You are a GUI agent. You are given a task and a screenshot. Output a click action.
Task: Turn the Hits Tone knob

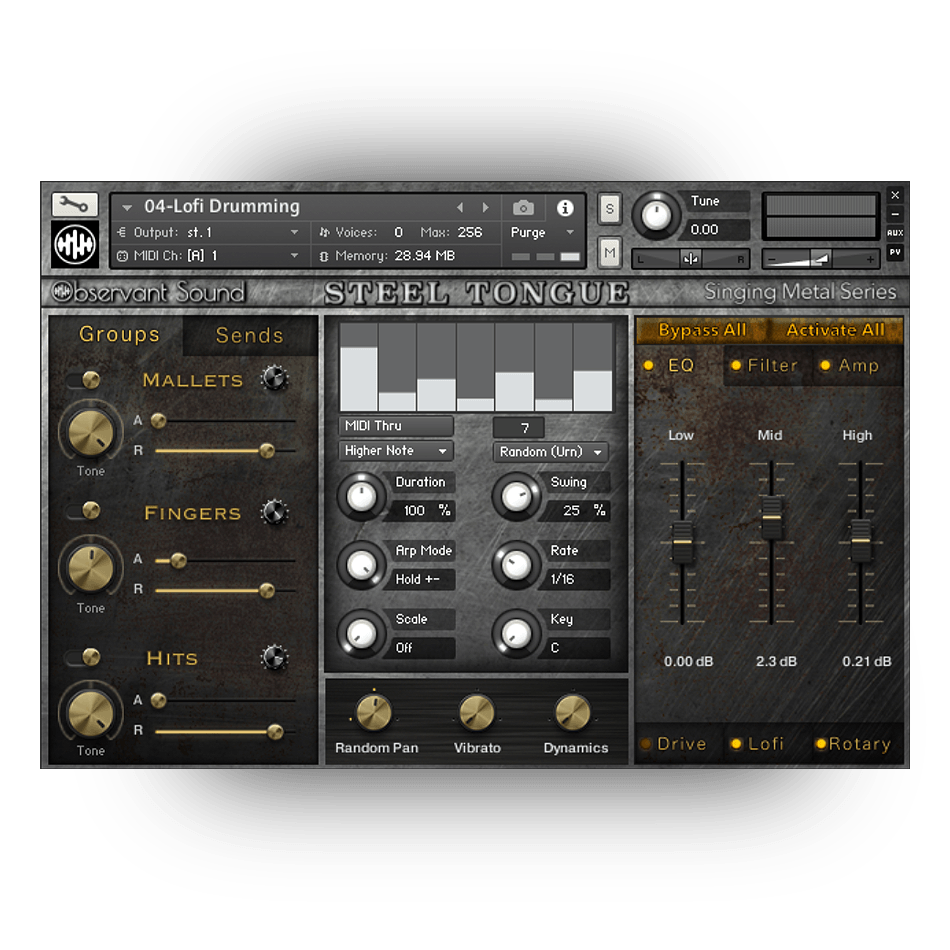click(91, 712)
